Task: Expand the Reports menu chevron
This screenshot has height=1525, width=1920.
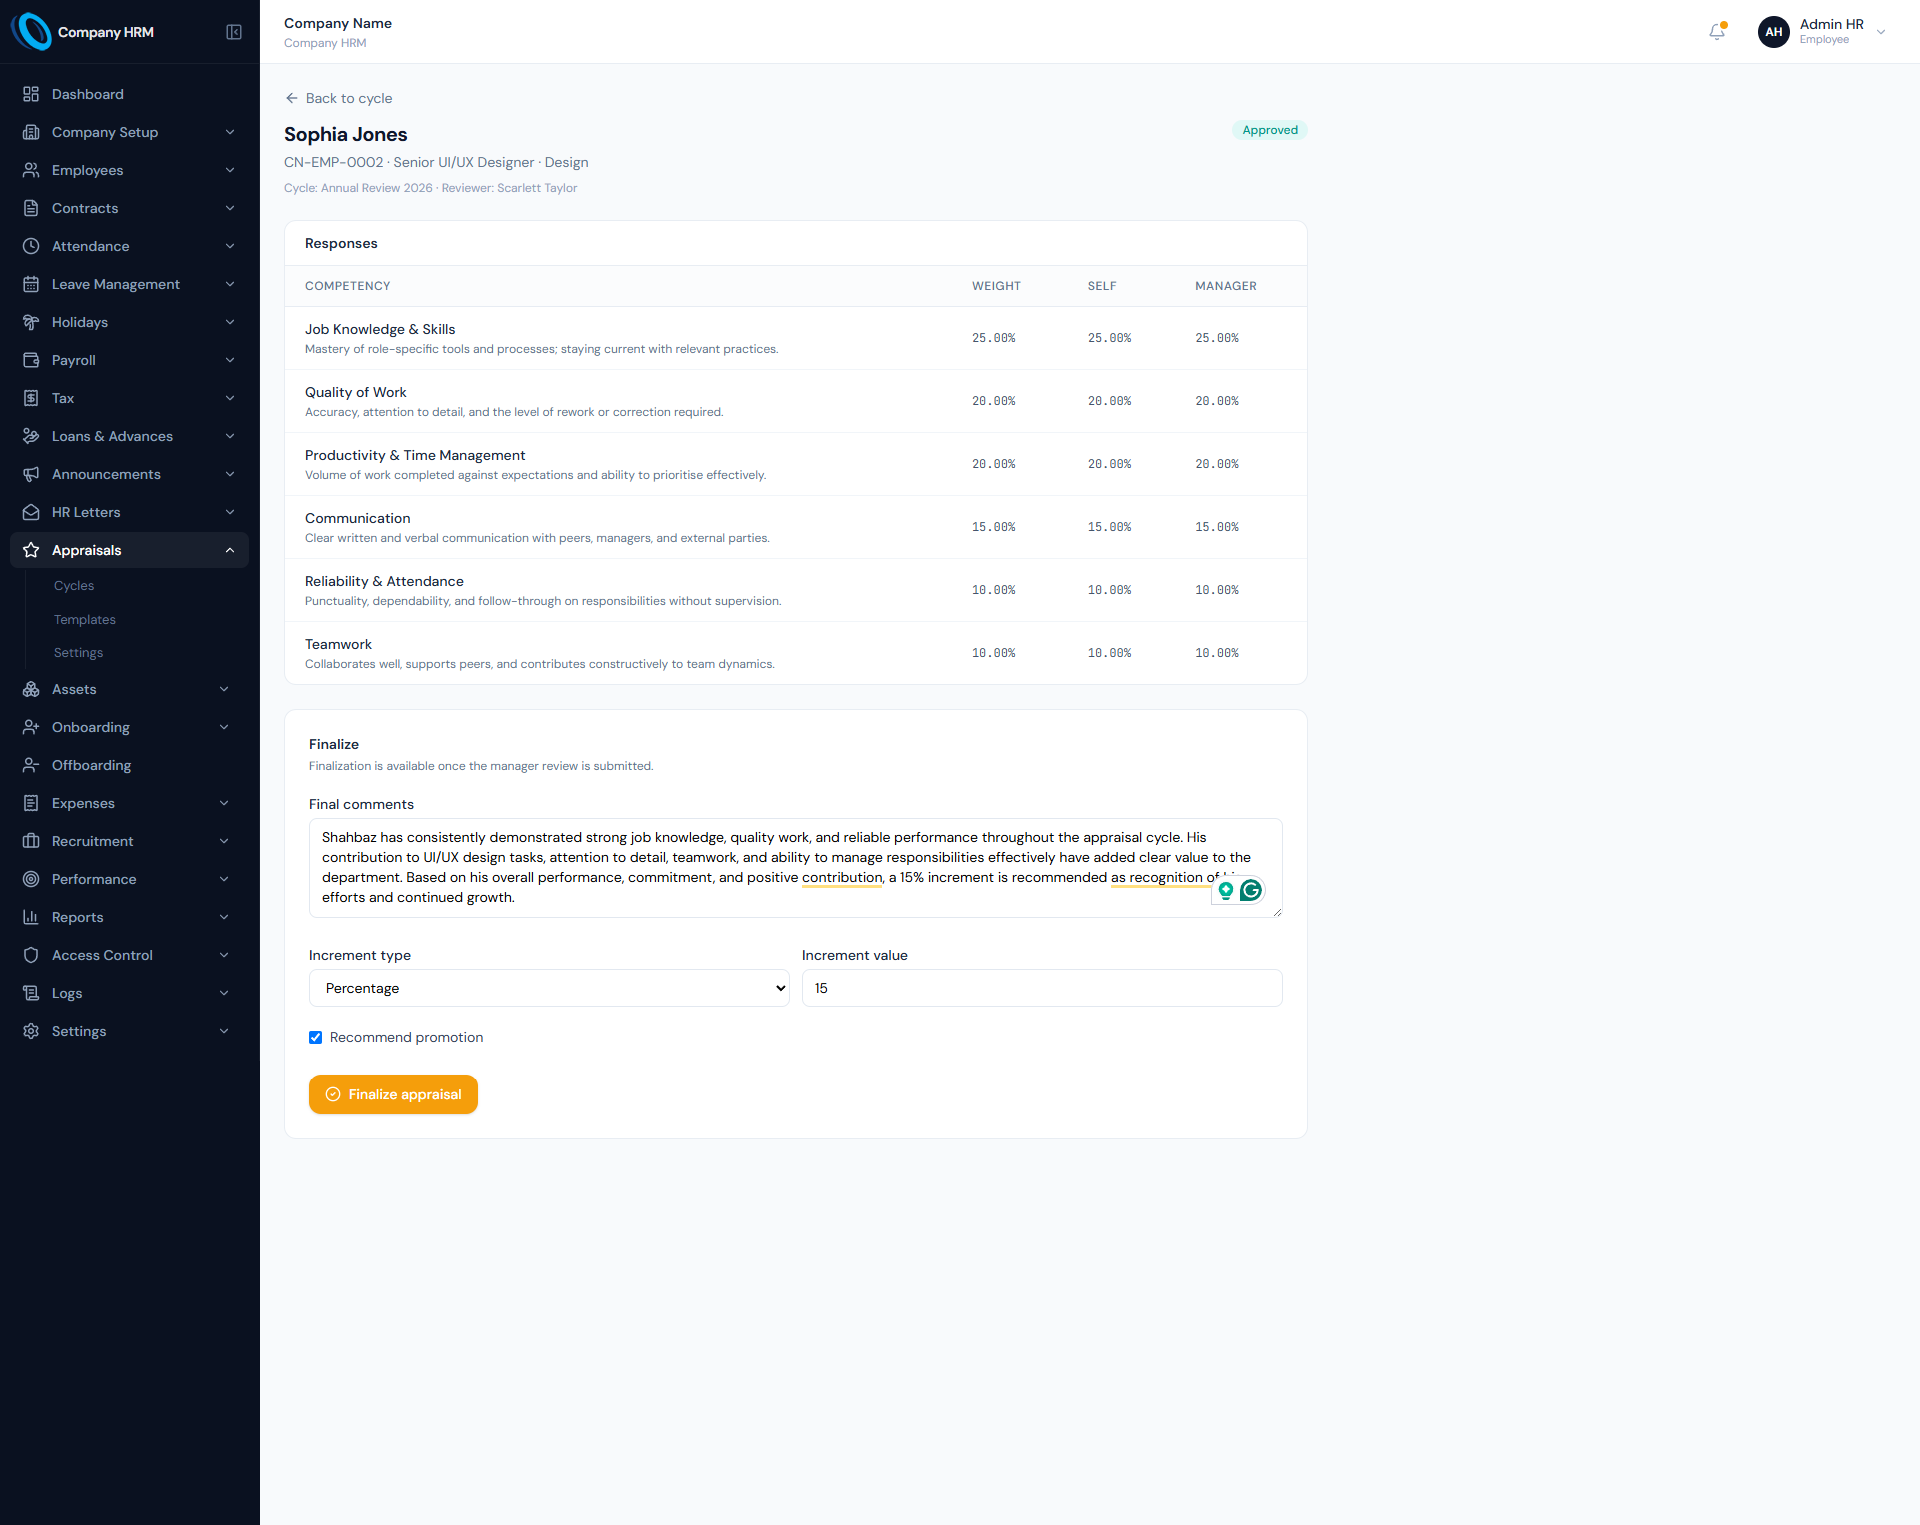Action: click(224, 917)
